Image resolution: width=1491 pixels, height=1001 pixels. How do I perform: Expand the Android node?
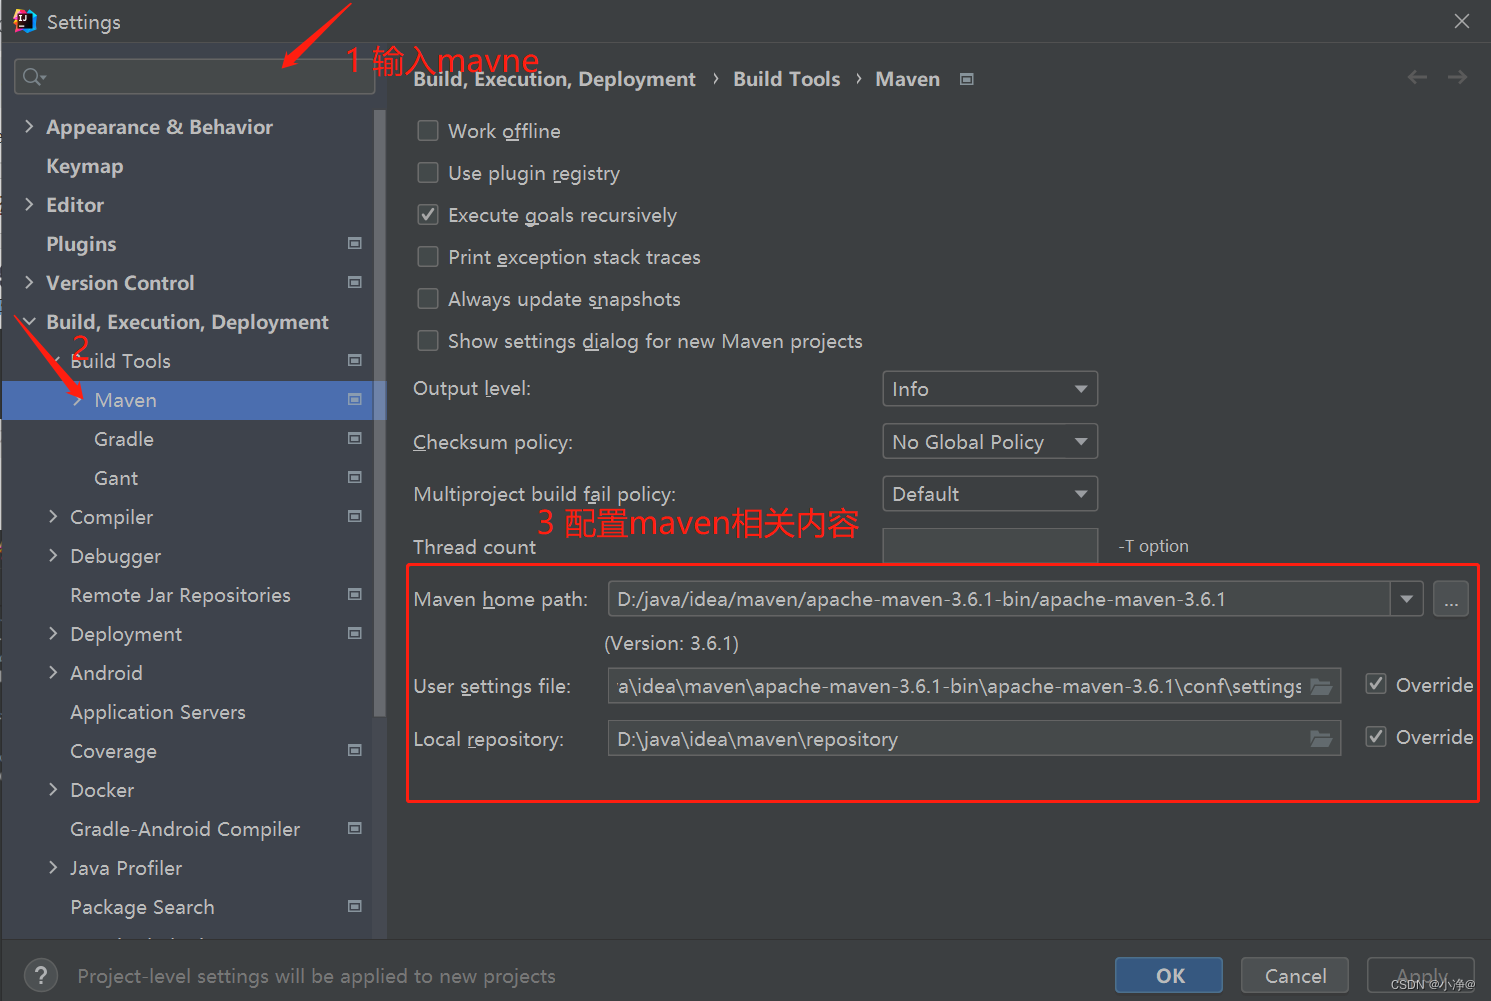53,672
